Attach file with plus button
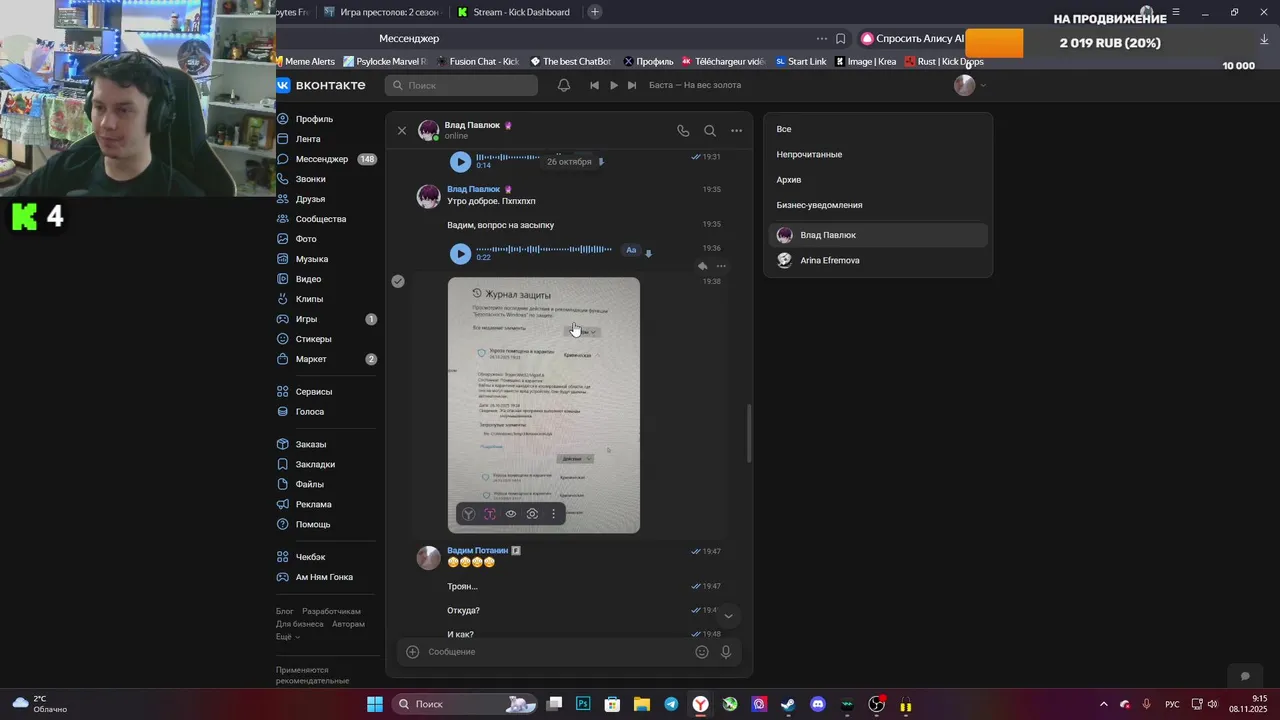Screen dimensions: 1280x720 click(x=412, y=652)
